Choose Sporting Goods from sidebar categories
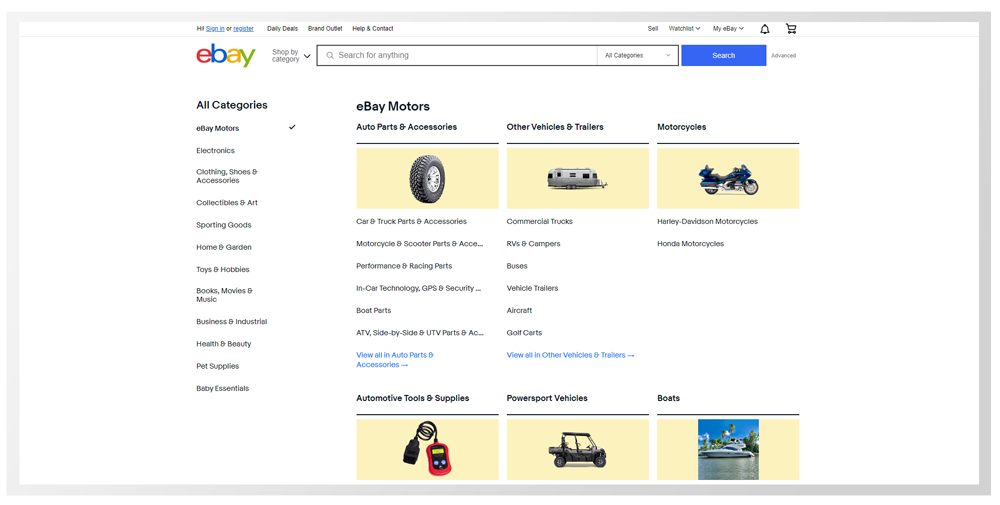The height and width of the screenshot is (505, 1000). [223, 225]
